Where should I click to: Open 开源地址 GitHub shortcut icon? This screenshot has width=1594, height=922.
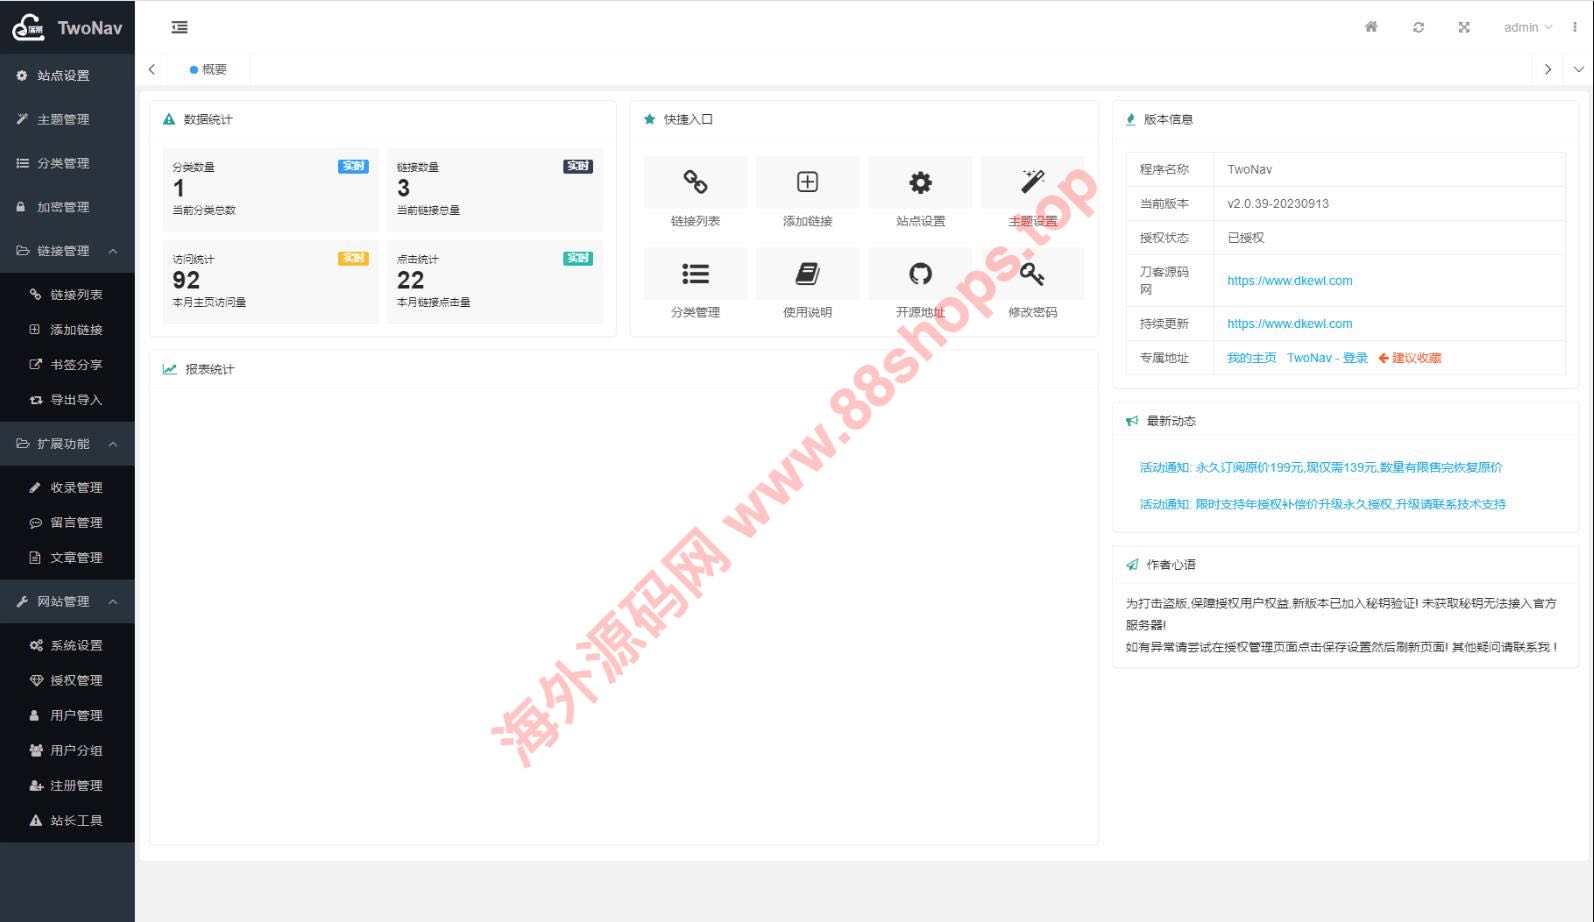click(x=920, y=274)
